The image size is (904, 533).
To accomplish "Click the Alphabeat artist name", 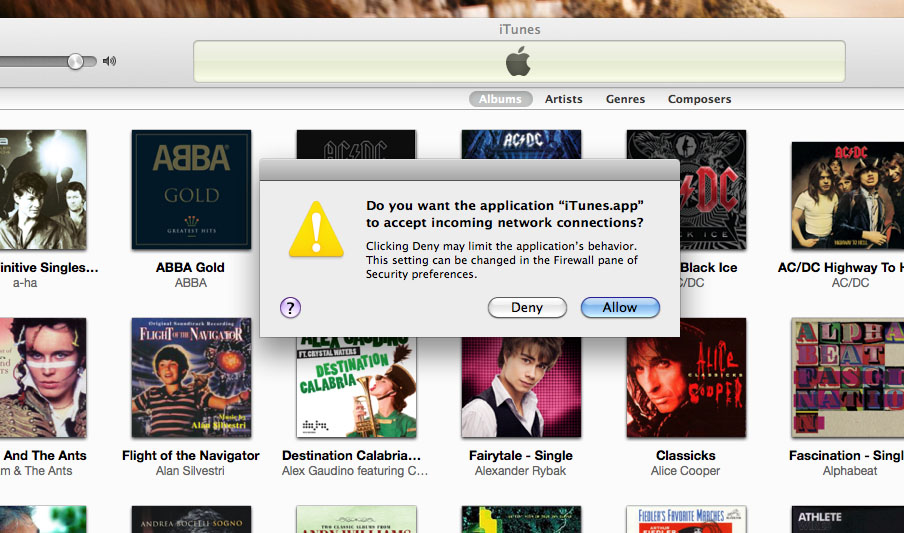I will (x=850, y=471).
